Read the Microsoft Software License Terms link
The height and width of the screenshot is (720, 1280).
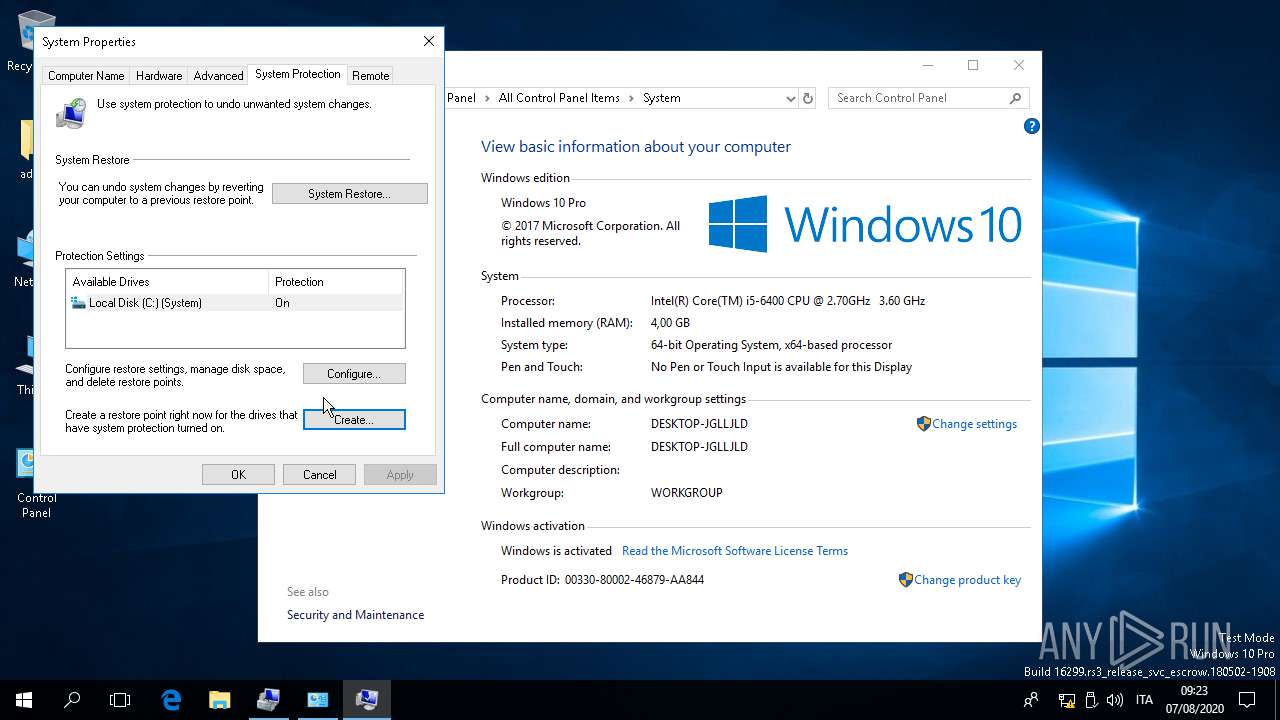click(734, 551)
